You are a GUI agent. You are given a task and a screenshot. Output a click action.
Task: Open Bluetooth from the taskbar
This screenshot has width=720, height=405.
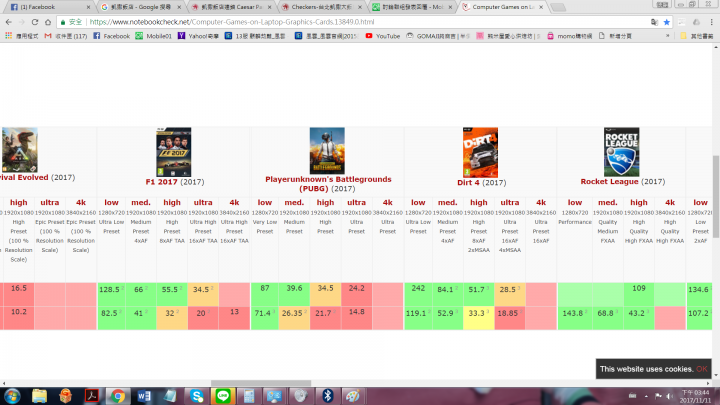click(327, 396)
